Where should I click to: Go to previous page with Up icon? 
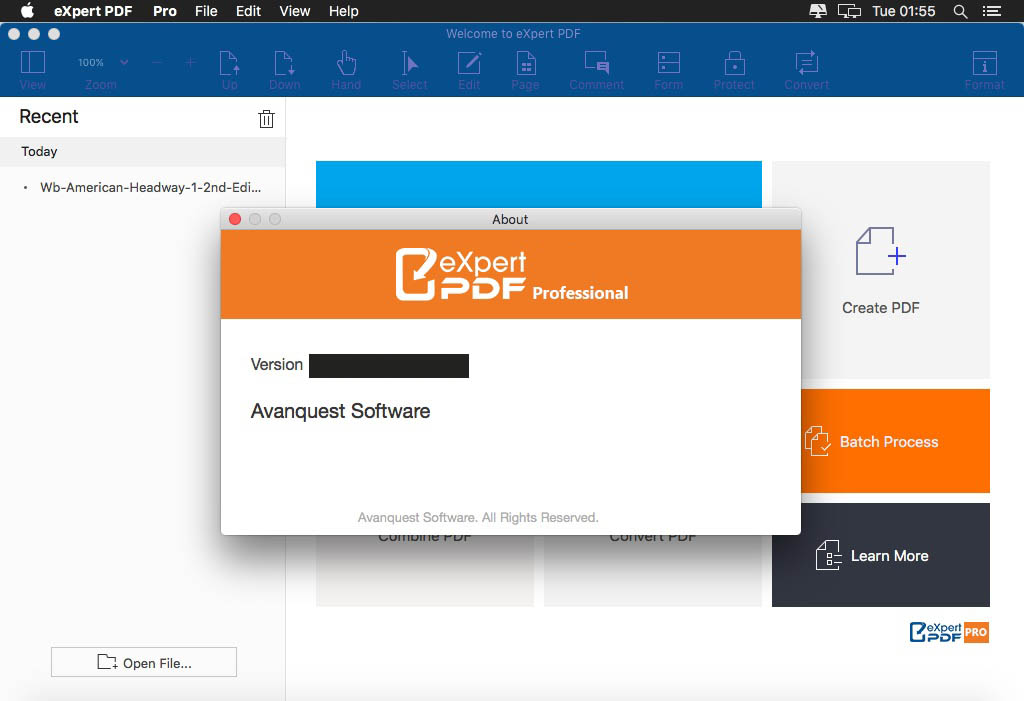click(x=229, y=63)
